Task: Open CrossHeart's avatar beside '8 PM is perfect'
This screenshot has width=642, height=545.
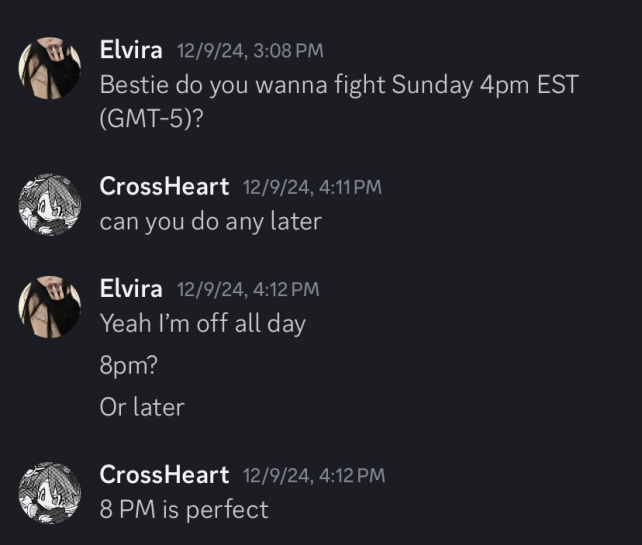Action: coord(50,493)
